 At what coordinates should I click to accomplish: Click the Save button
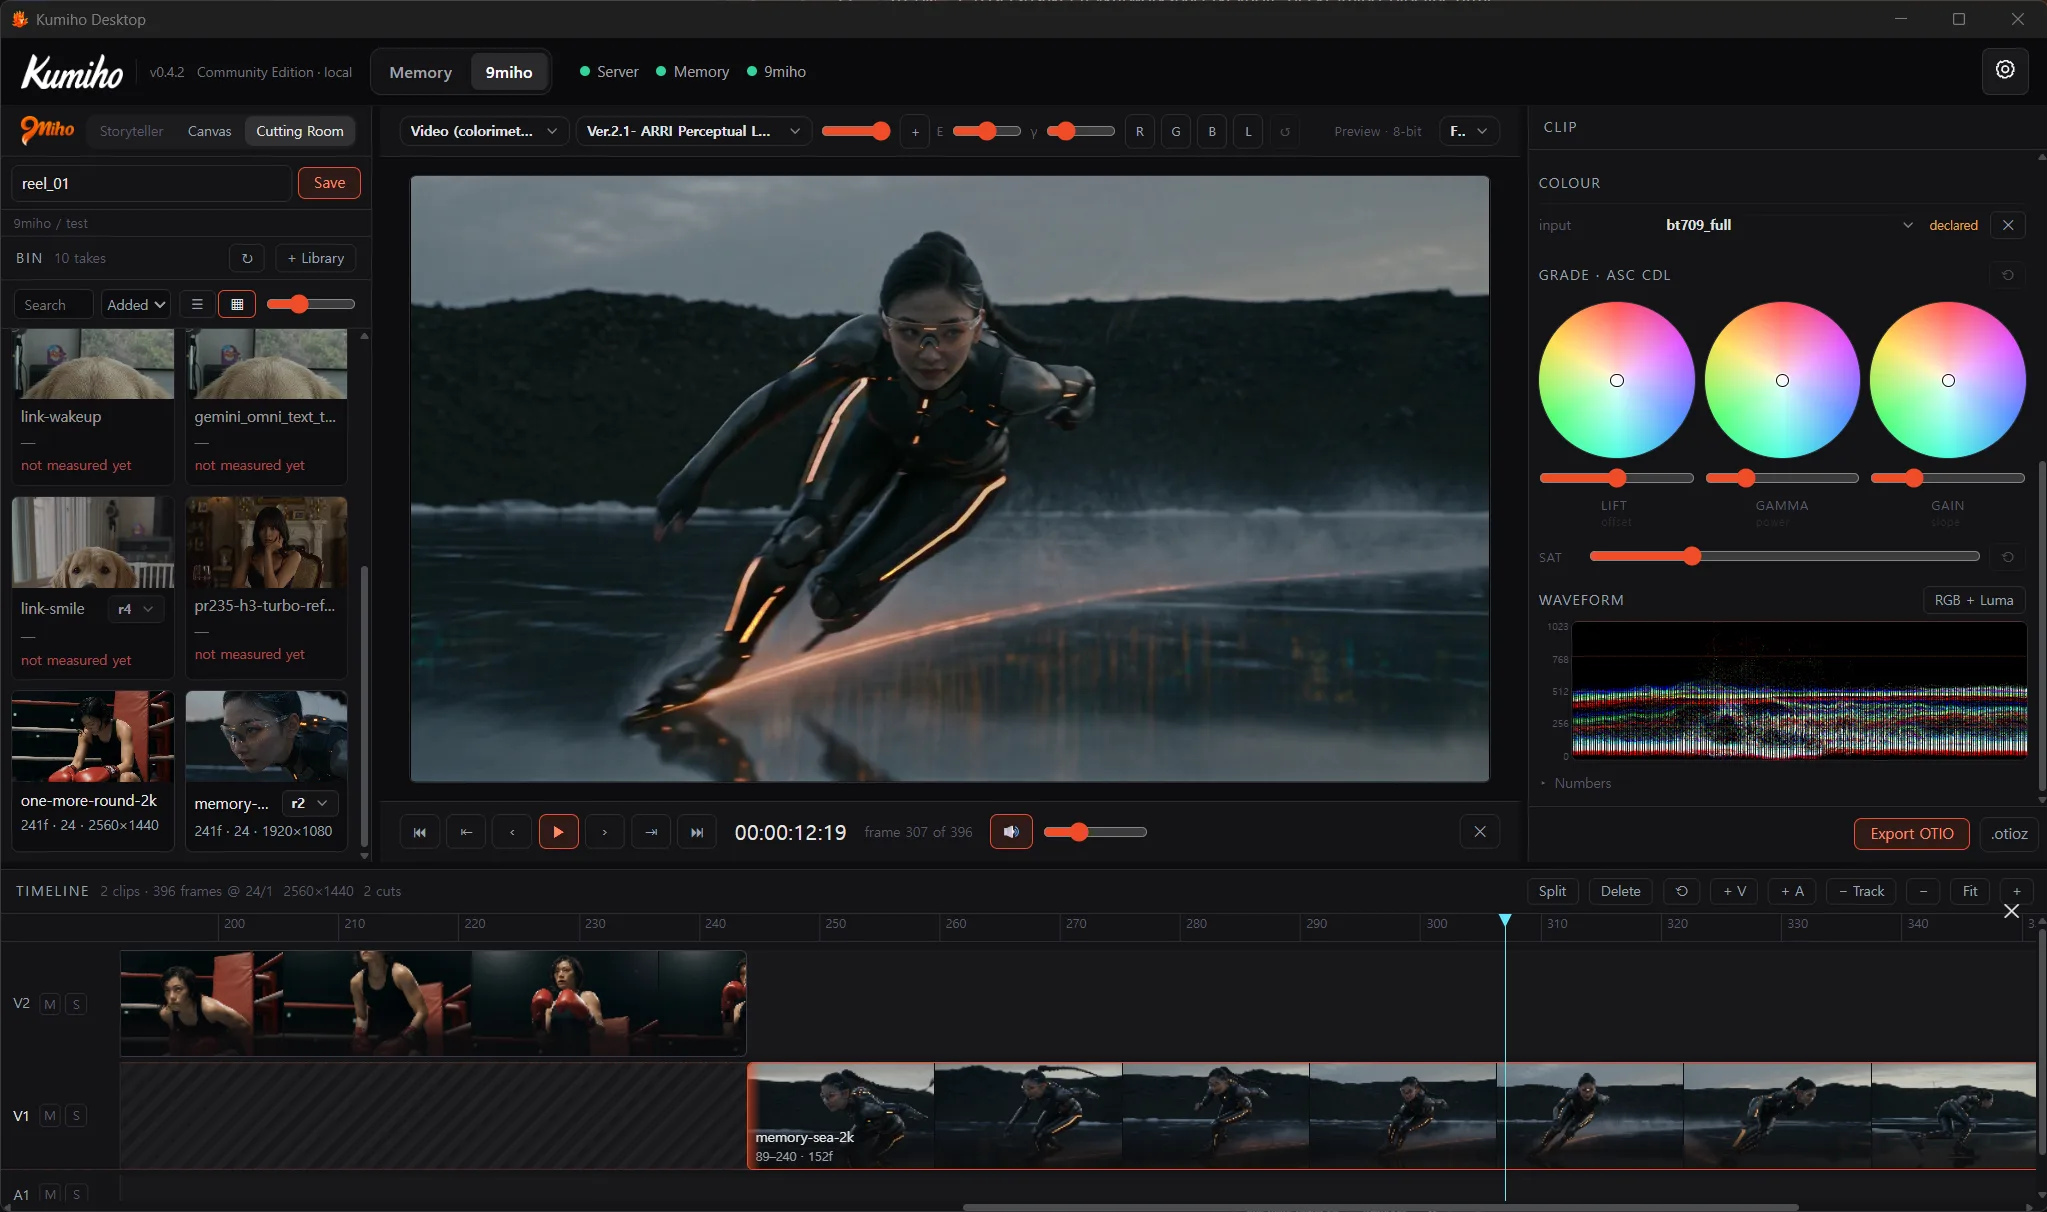click(x=329, y=183)
